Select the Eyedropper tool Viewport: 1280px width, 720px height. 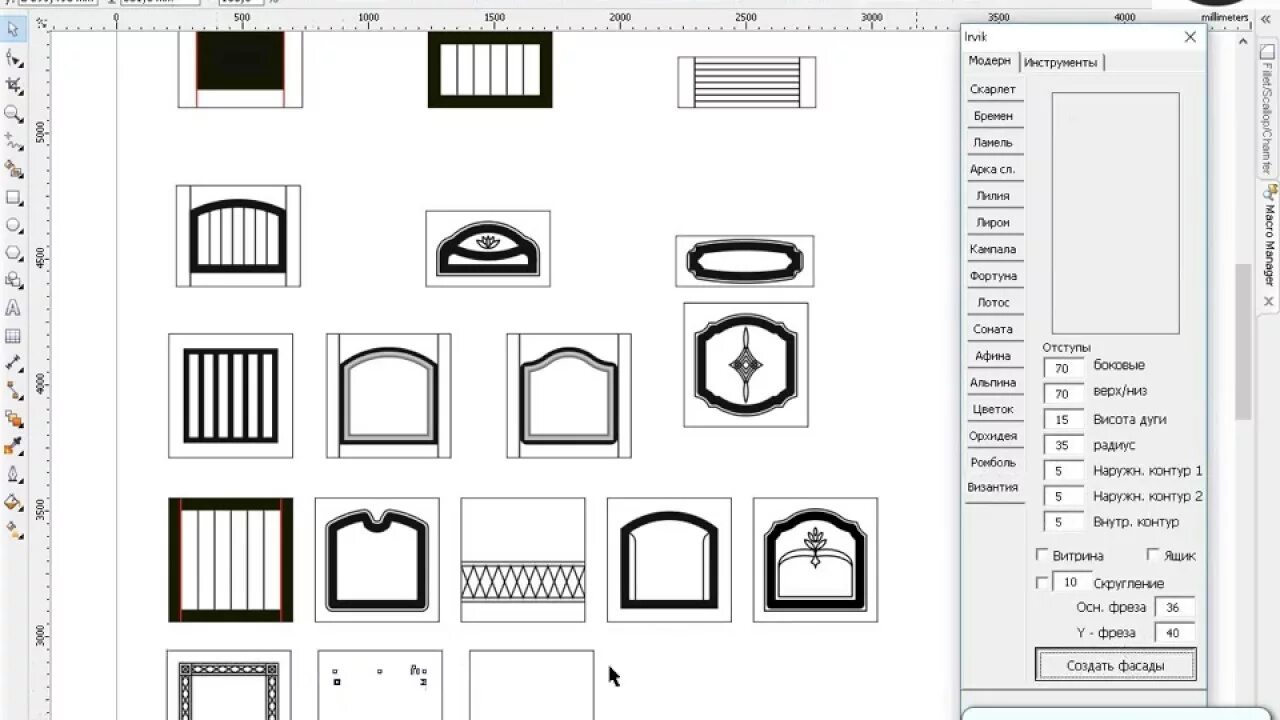[13, 446]
